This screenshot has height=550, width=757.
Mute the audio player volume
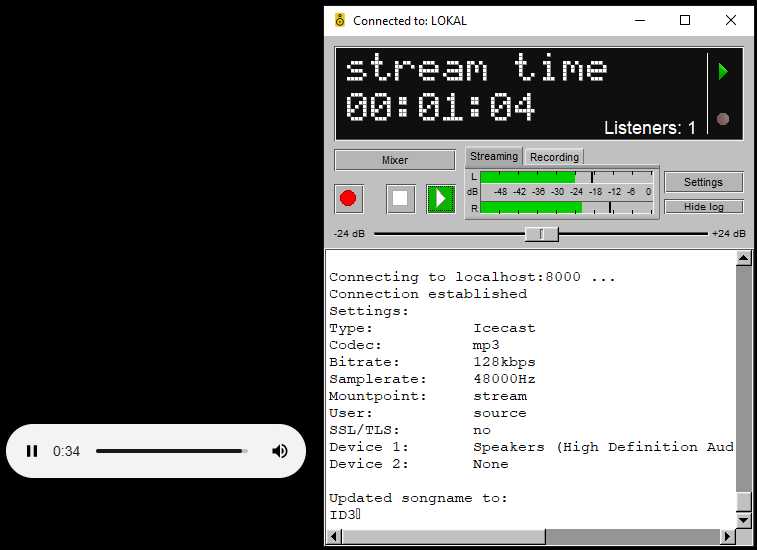tap(280, 451)
